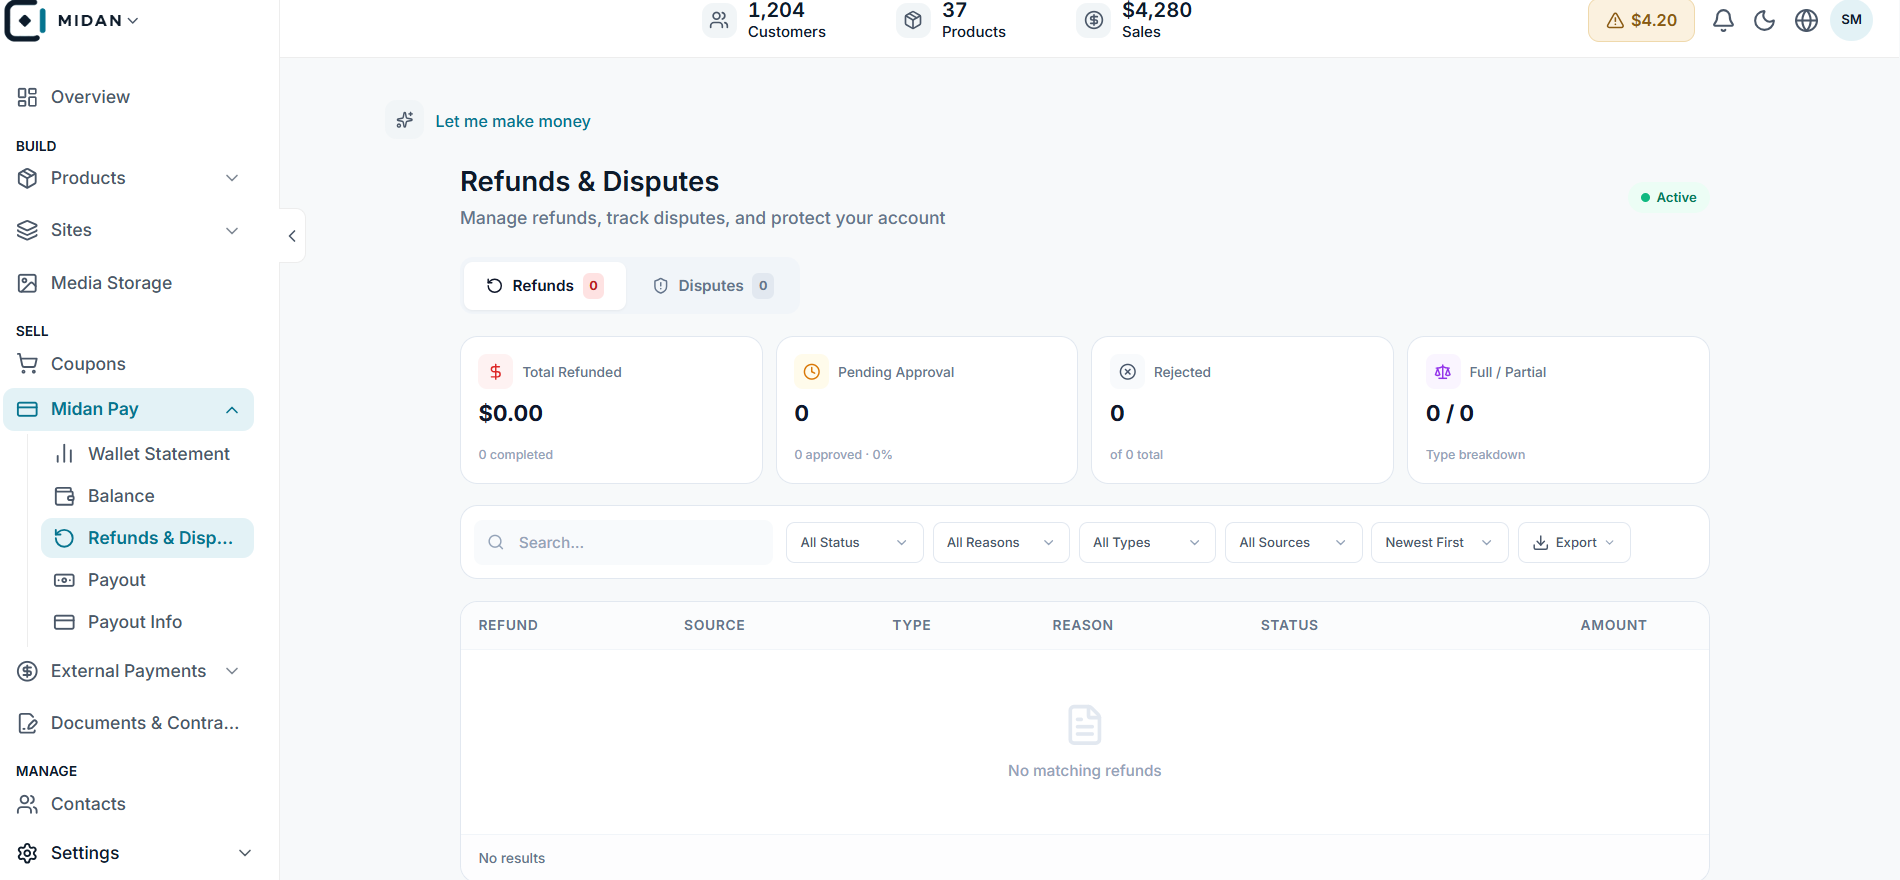Collapse the sidebar with the arrow
The image size is (1900, 880).
[x=292, y=236]
